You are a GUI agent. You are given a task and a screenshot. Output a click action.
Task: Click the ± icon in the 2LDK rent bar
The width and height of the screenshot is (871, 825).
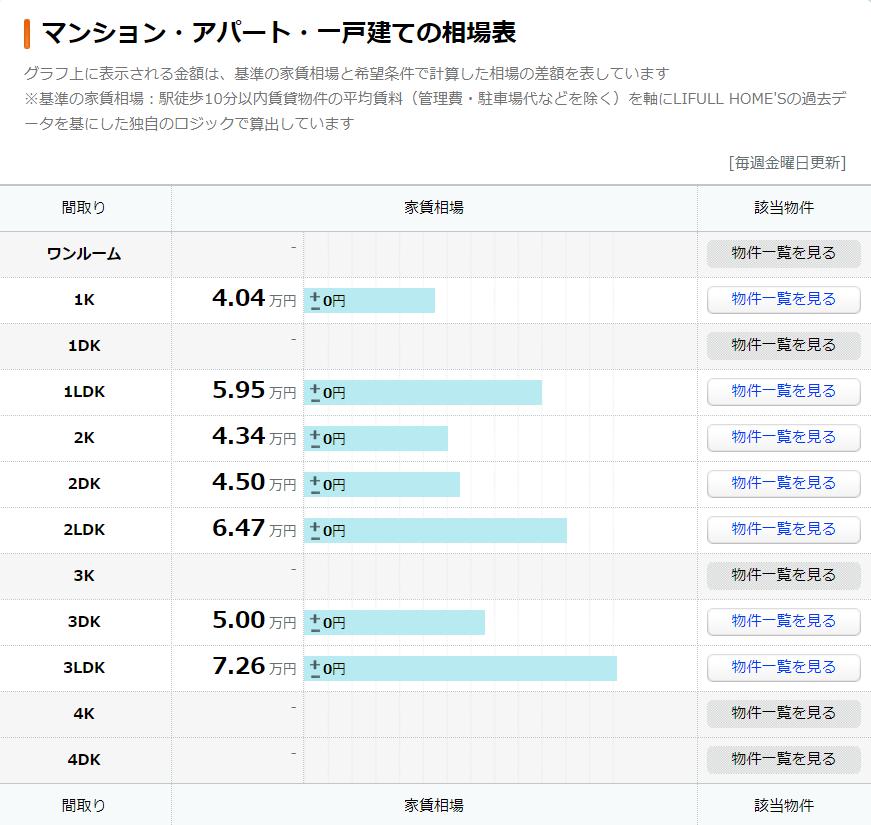pyautogui.click(x=315, y=530)
